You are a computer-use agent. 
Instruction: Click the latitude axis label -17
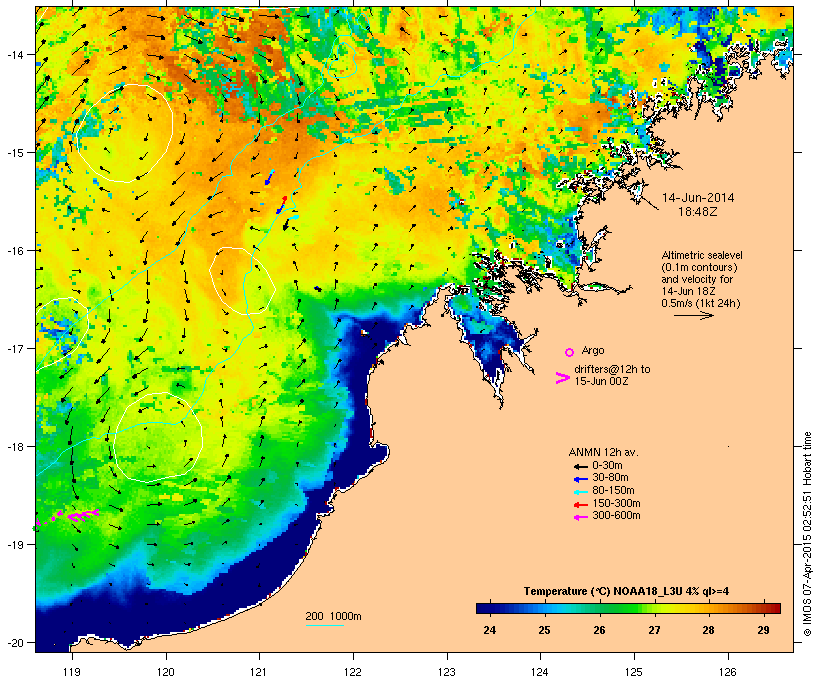coord(14,348)
